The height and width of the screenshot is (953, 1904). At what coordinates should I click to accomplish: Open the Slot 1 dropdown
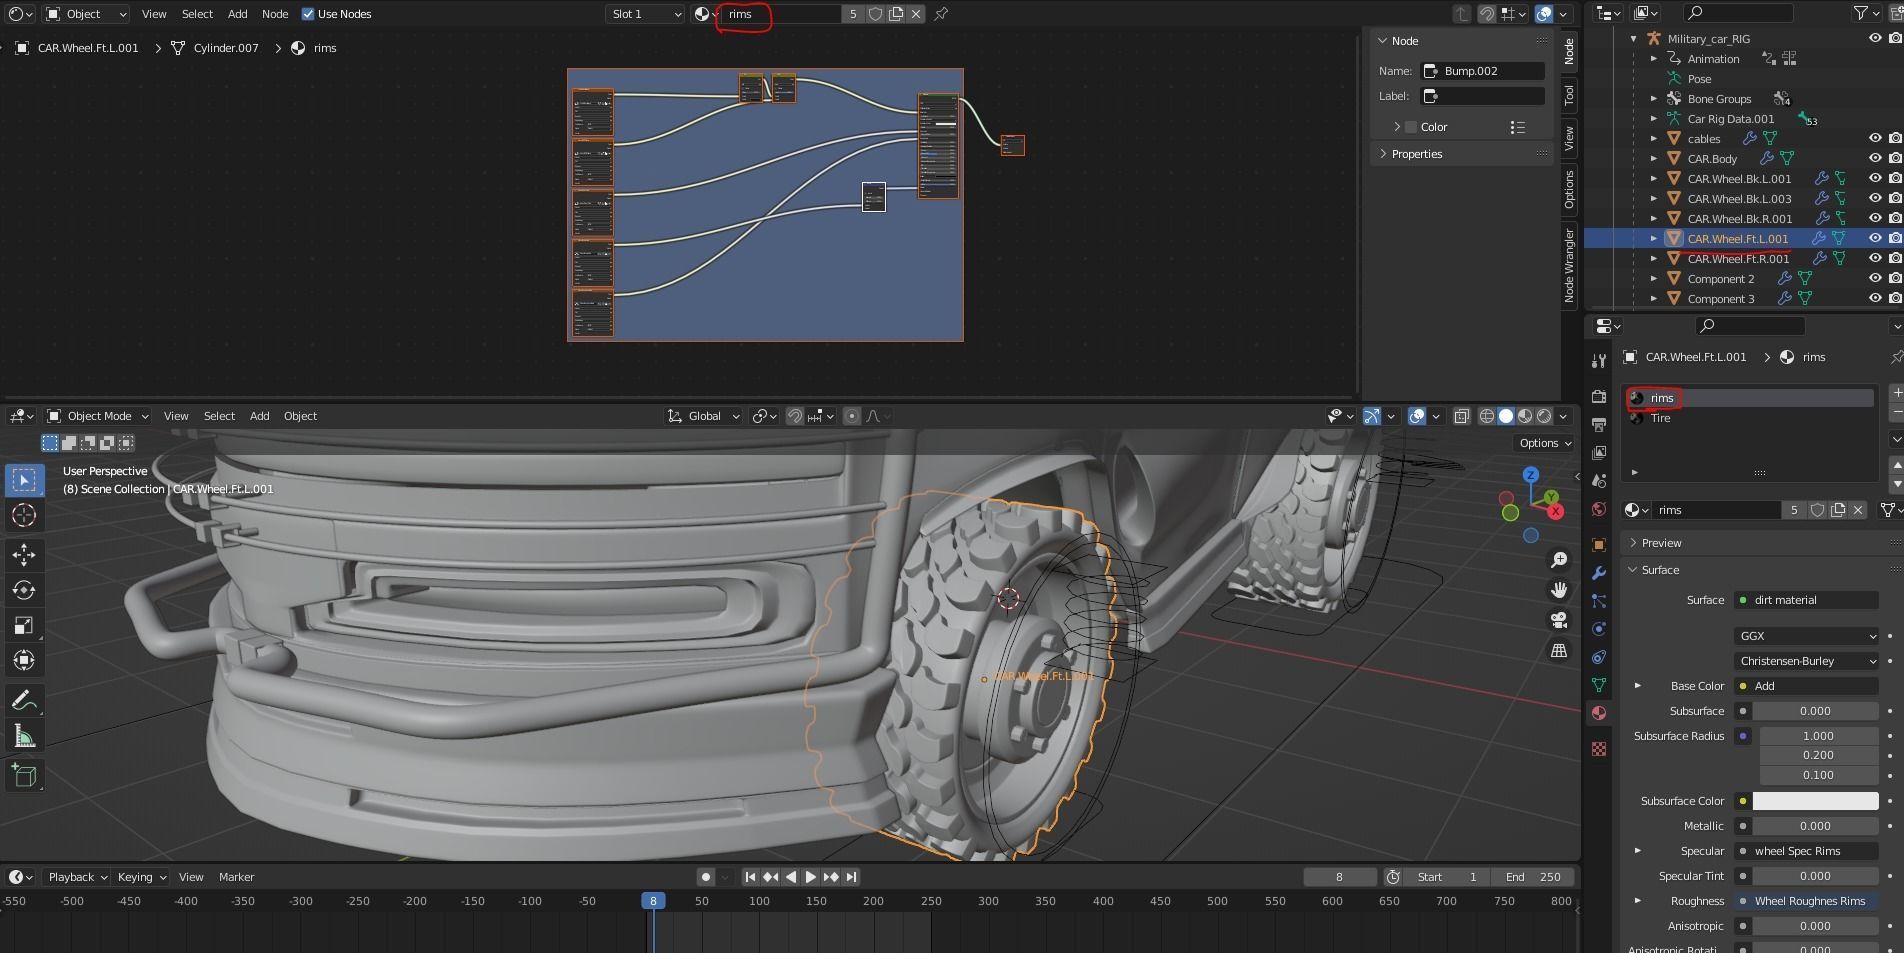646,14
